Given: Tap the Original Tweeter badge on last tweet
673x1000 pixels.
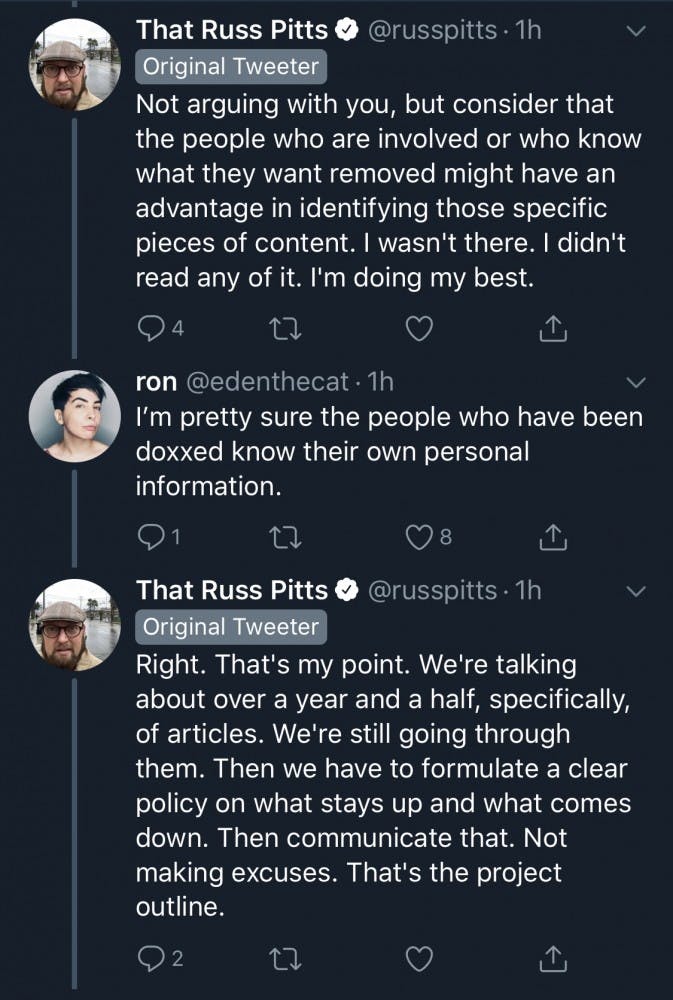Looking at the screenshot, I should (231, 627).
